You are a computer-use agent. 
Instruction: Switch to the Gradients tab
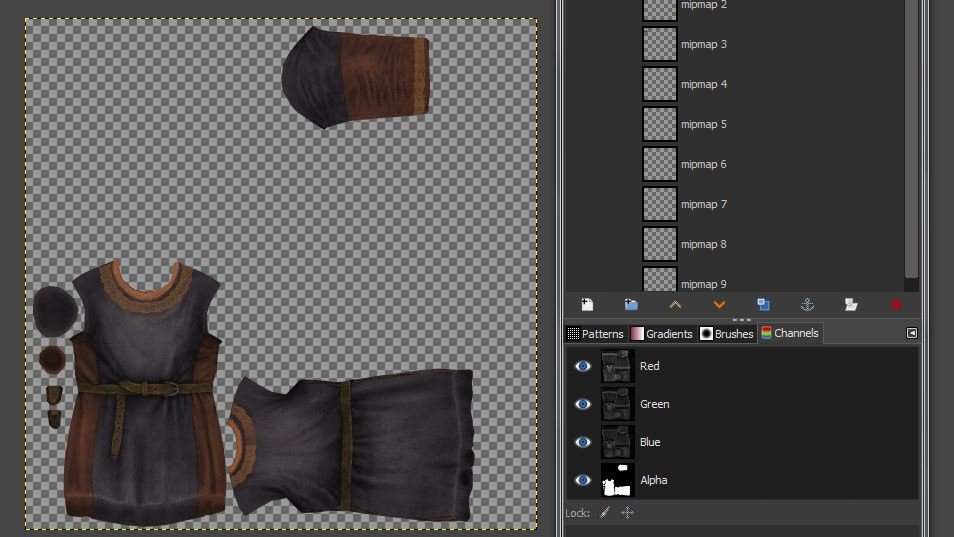[x=661, y=333]
